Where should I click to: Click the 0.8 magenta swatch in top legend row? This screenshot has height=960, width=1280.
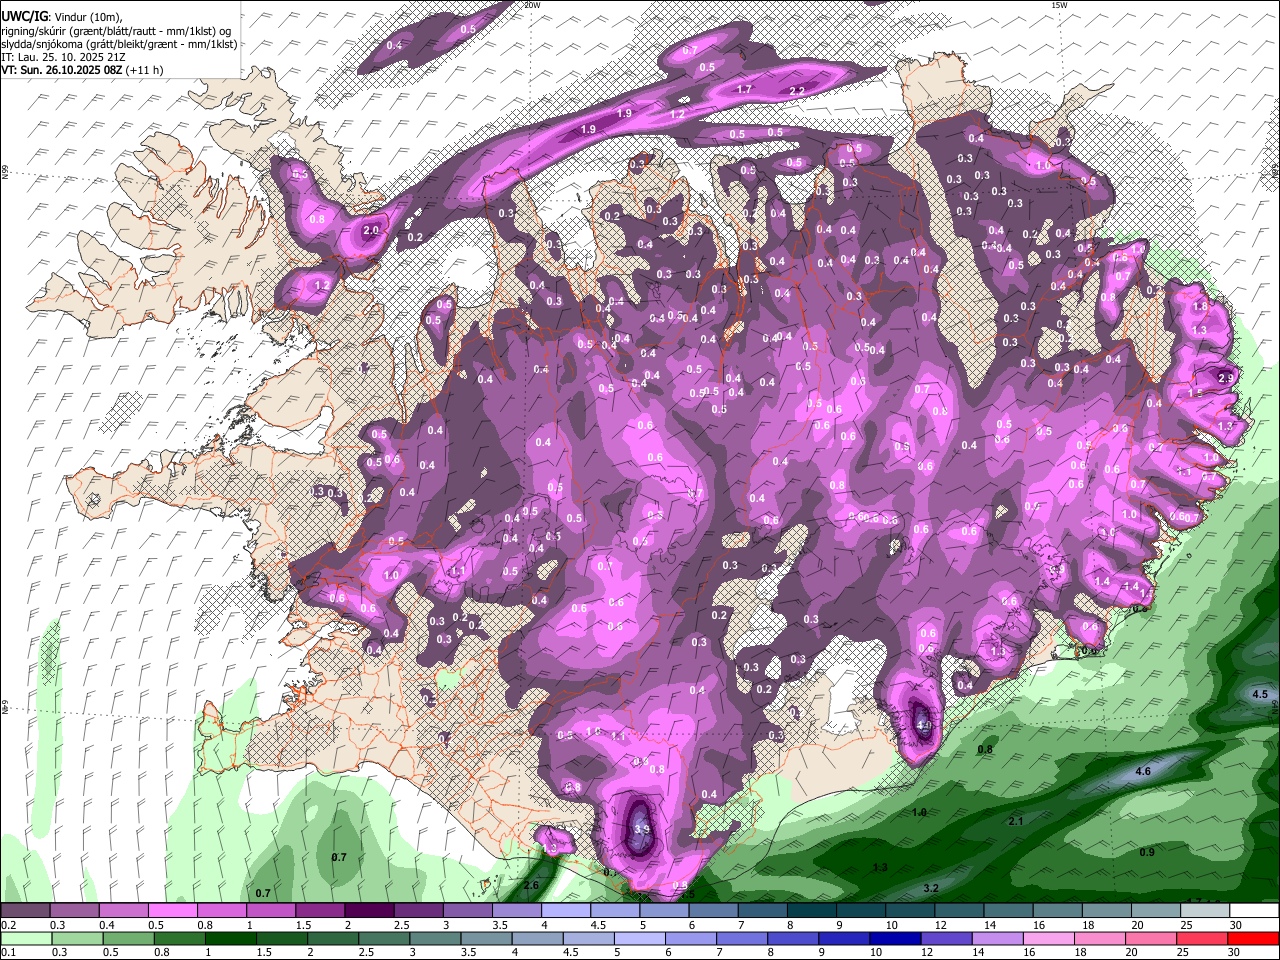222,911
